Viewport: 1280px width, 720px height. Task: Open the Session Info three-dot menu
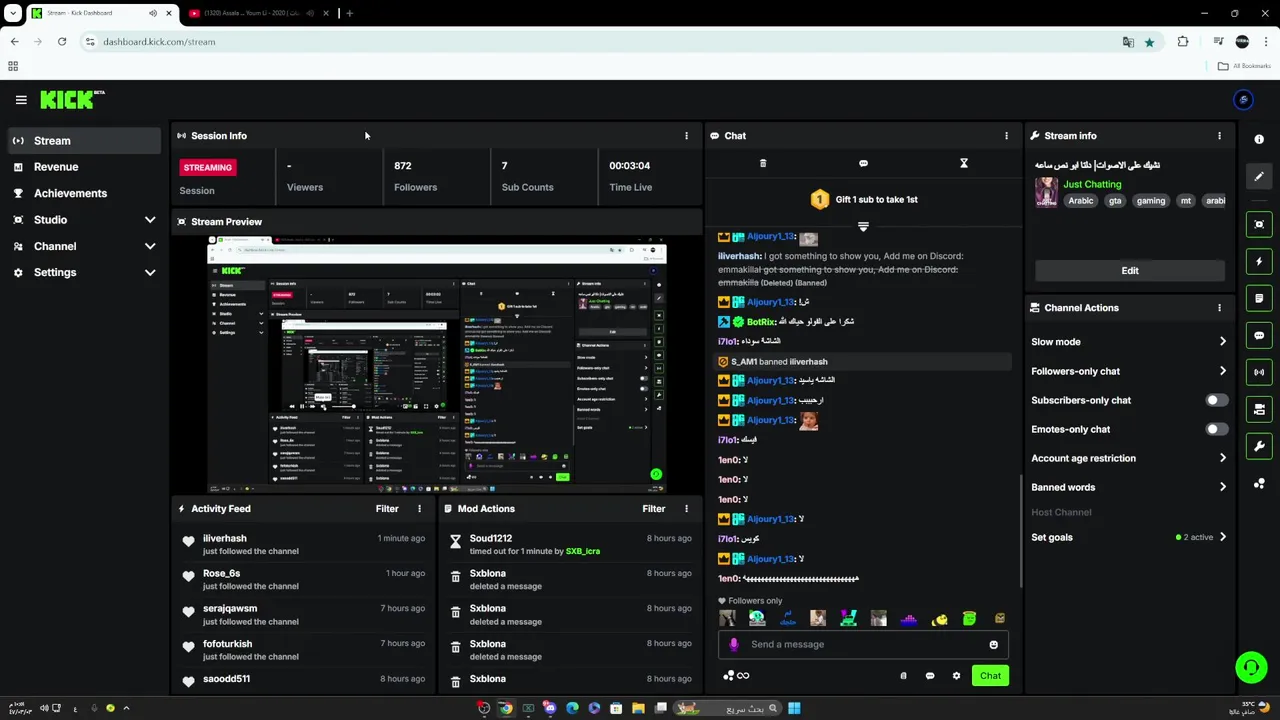click(x=686, y=136)
